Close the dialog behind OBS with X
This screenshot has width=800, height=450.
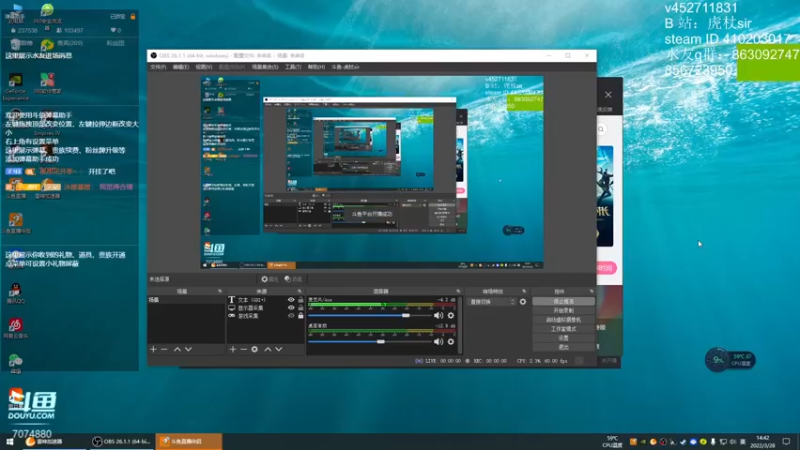(608, 94)
